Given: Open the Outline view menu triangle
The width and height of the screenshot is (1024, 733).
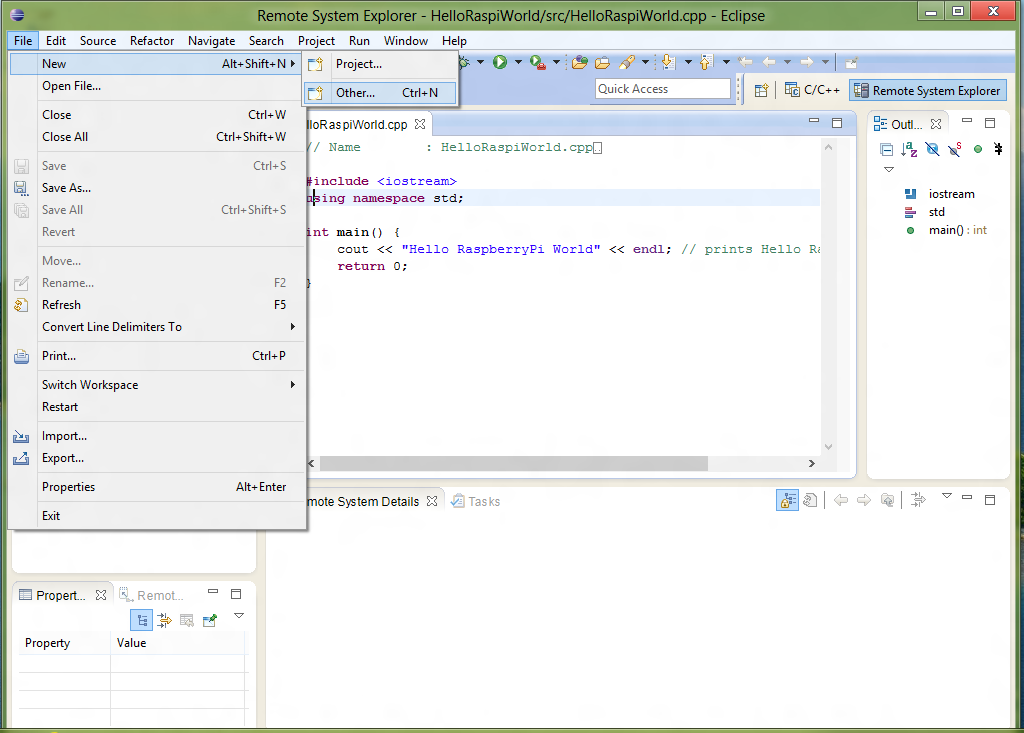Looking at the screenshot, I should (x=889, y=169).
